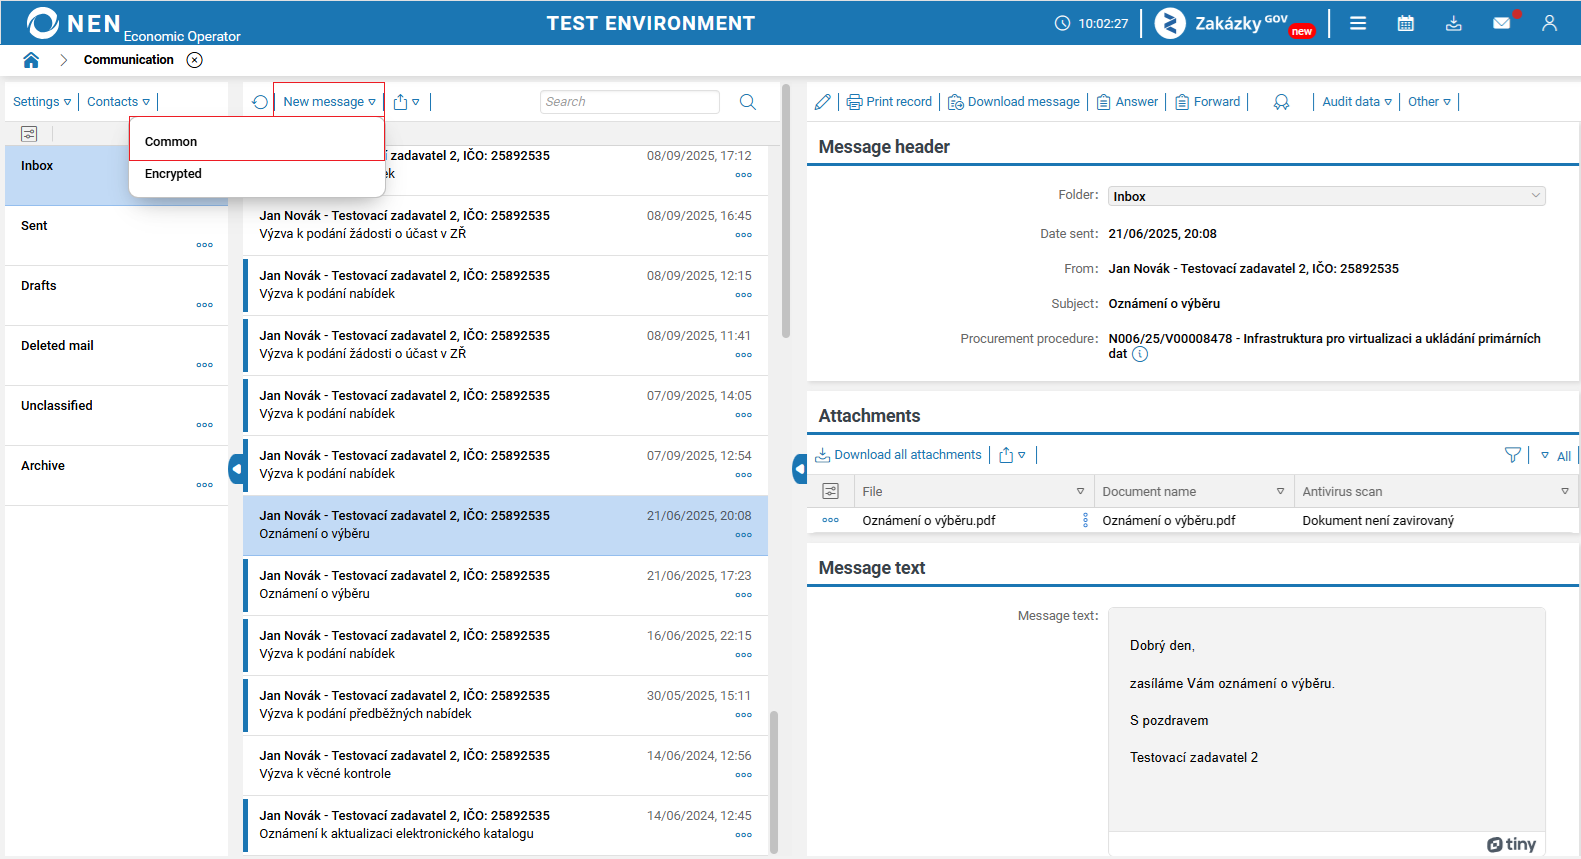This screenshot has width=1581, height=859.
Task: Open options dots for 07/09/2025, 14:05 message
Action: pyautogui.click(x=743, y=415)
